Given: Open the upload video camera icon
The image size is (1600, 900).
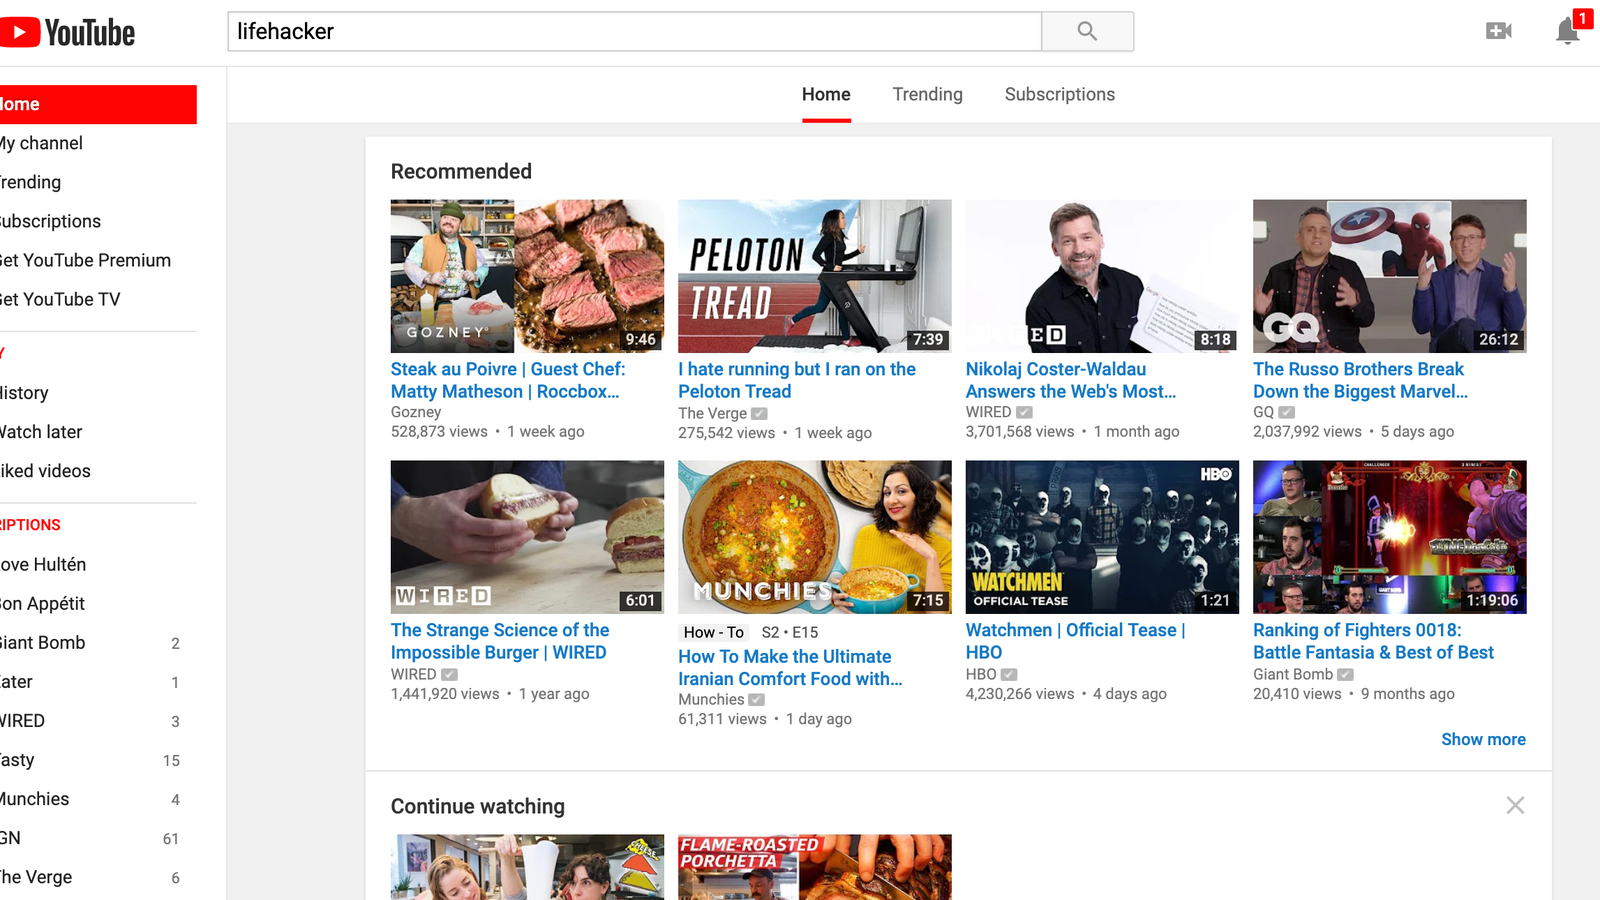Looking at the screenshot, I should (1498, 31).
